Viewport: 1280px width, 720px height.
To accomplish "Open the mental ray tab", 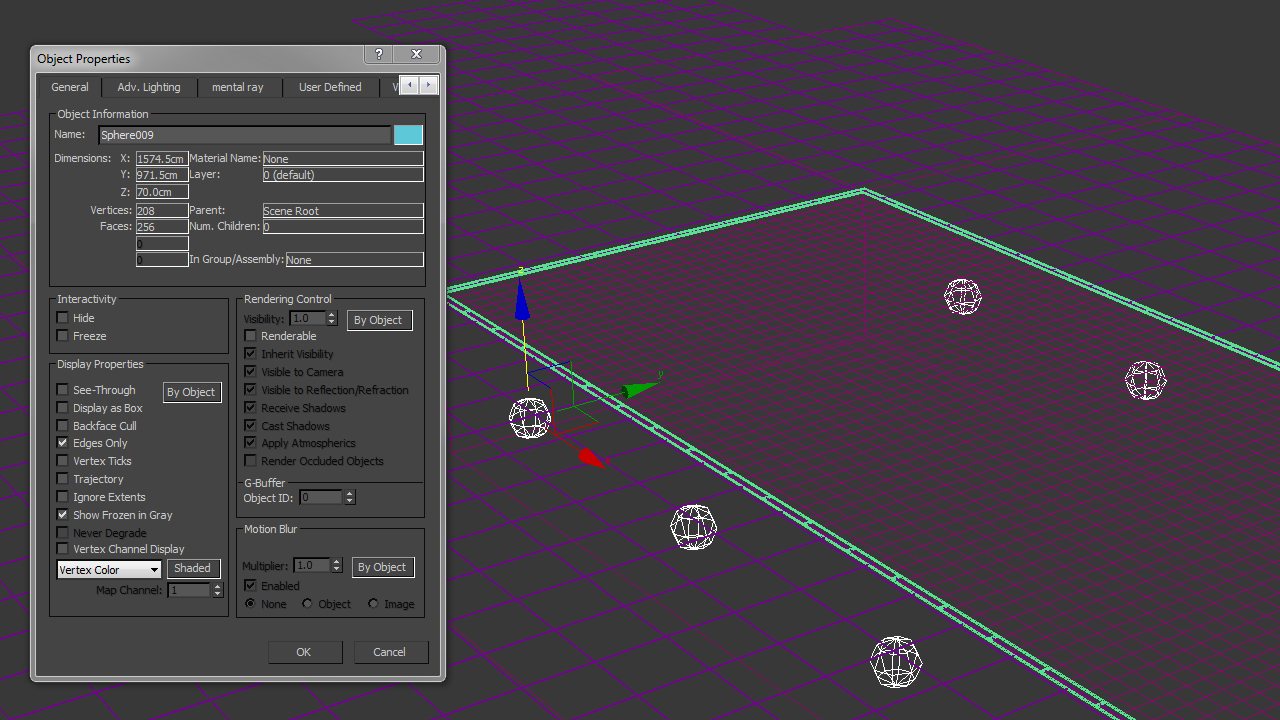I will pyautogui.click(x=238, y=87).
